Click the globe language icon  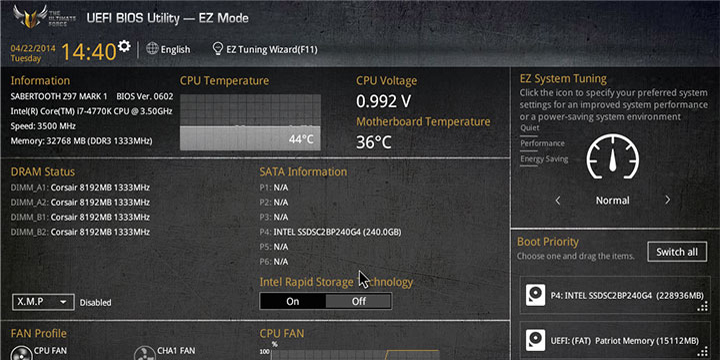[x=152, y=48]
